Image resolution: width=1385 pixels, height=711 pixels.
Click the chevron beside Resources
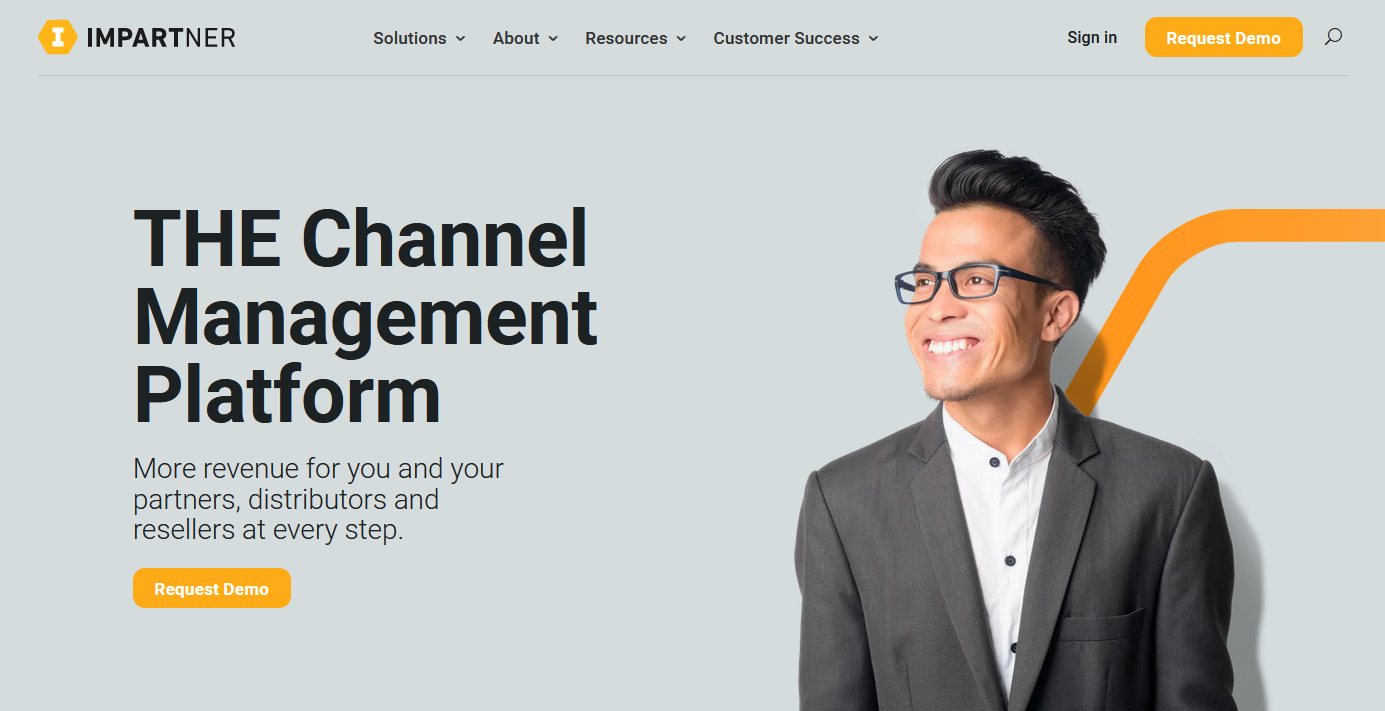681,38
